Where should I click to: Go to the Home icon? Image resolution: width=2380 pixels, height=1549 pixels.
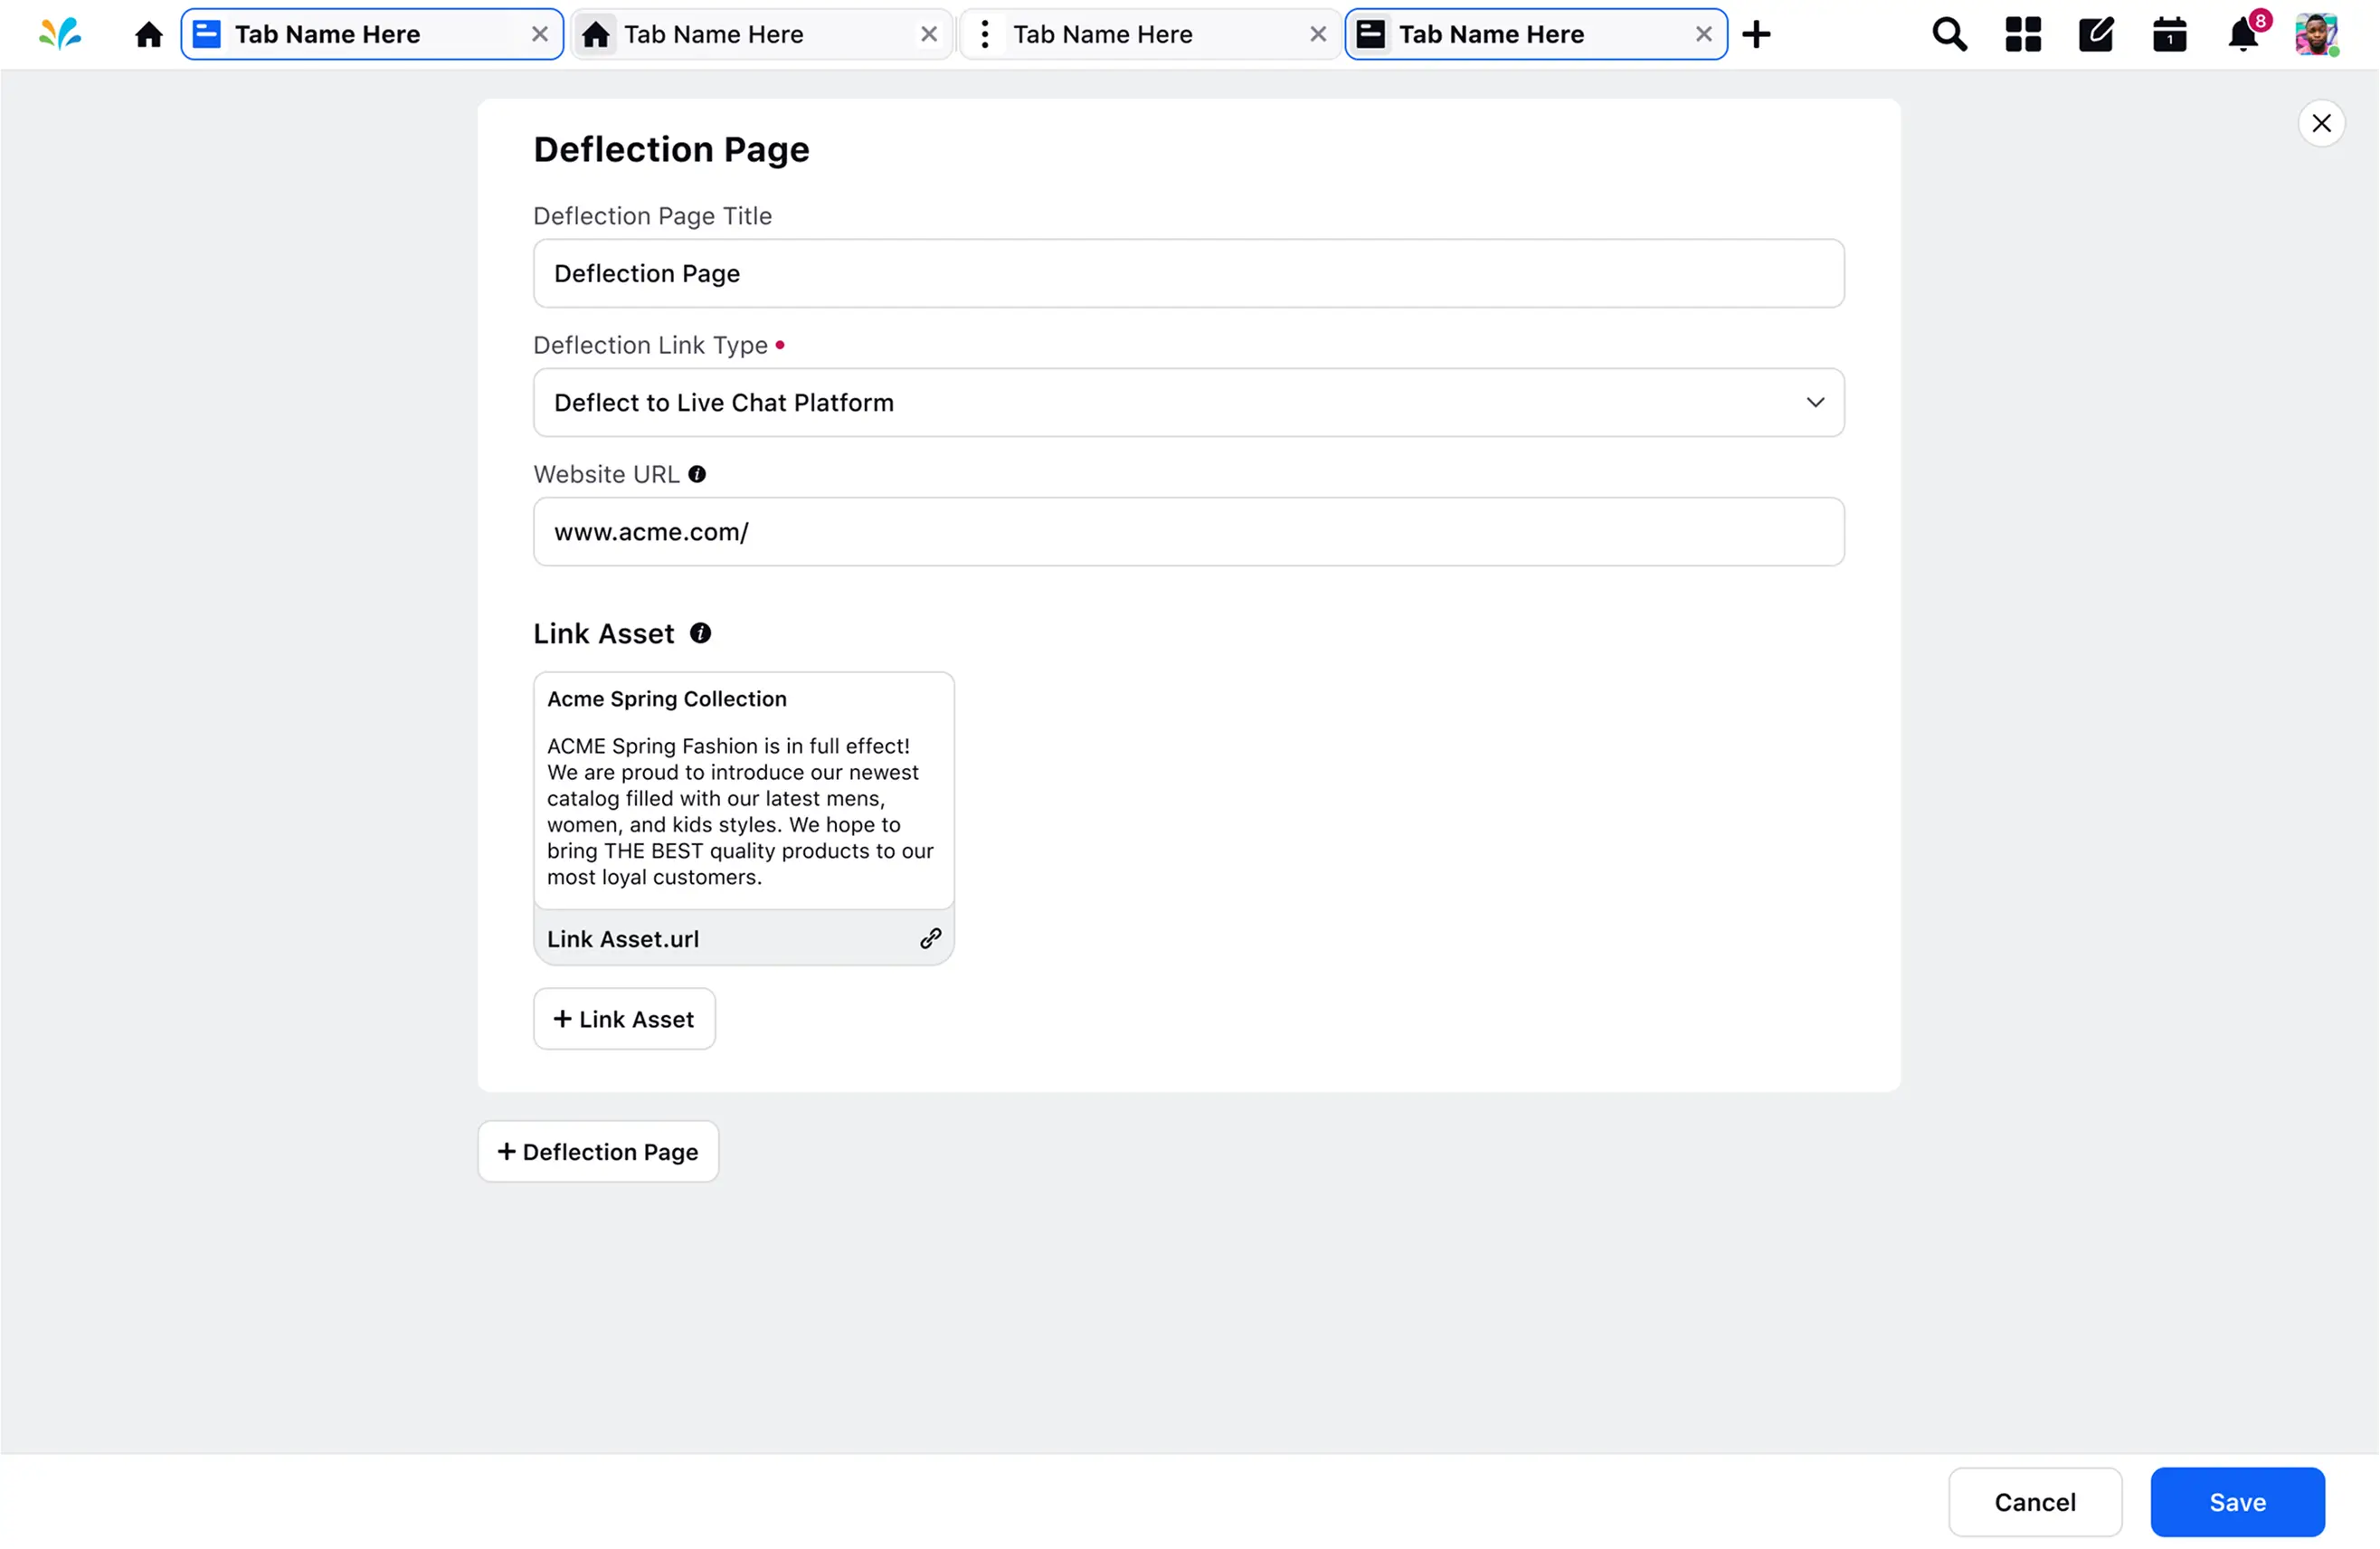149,35
